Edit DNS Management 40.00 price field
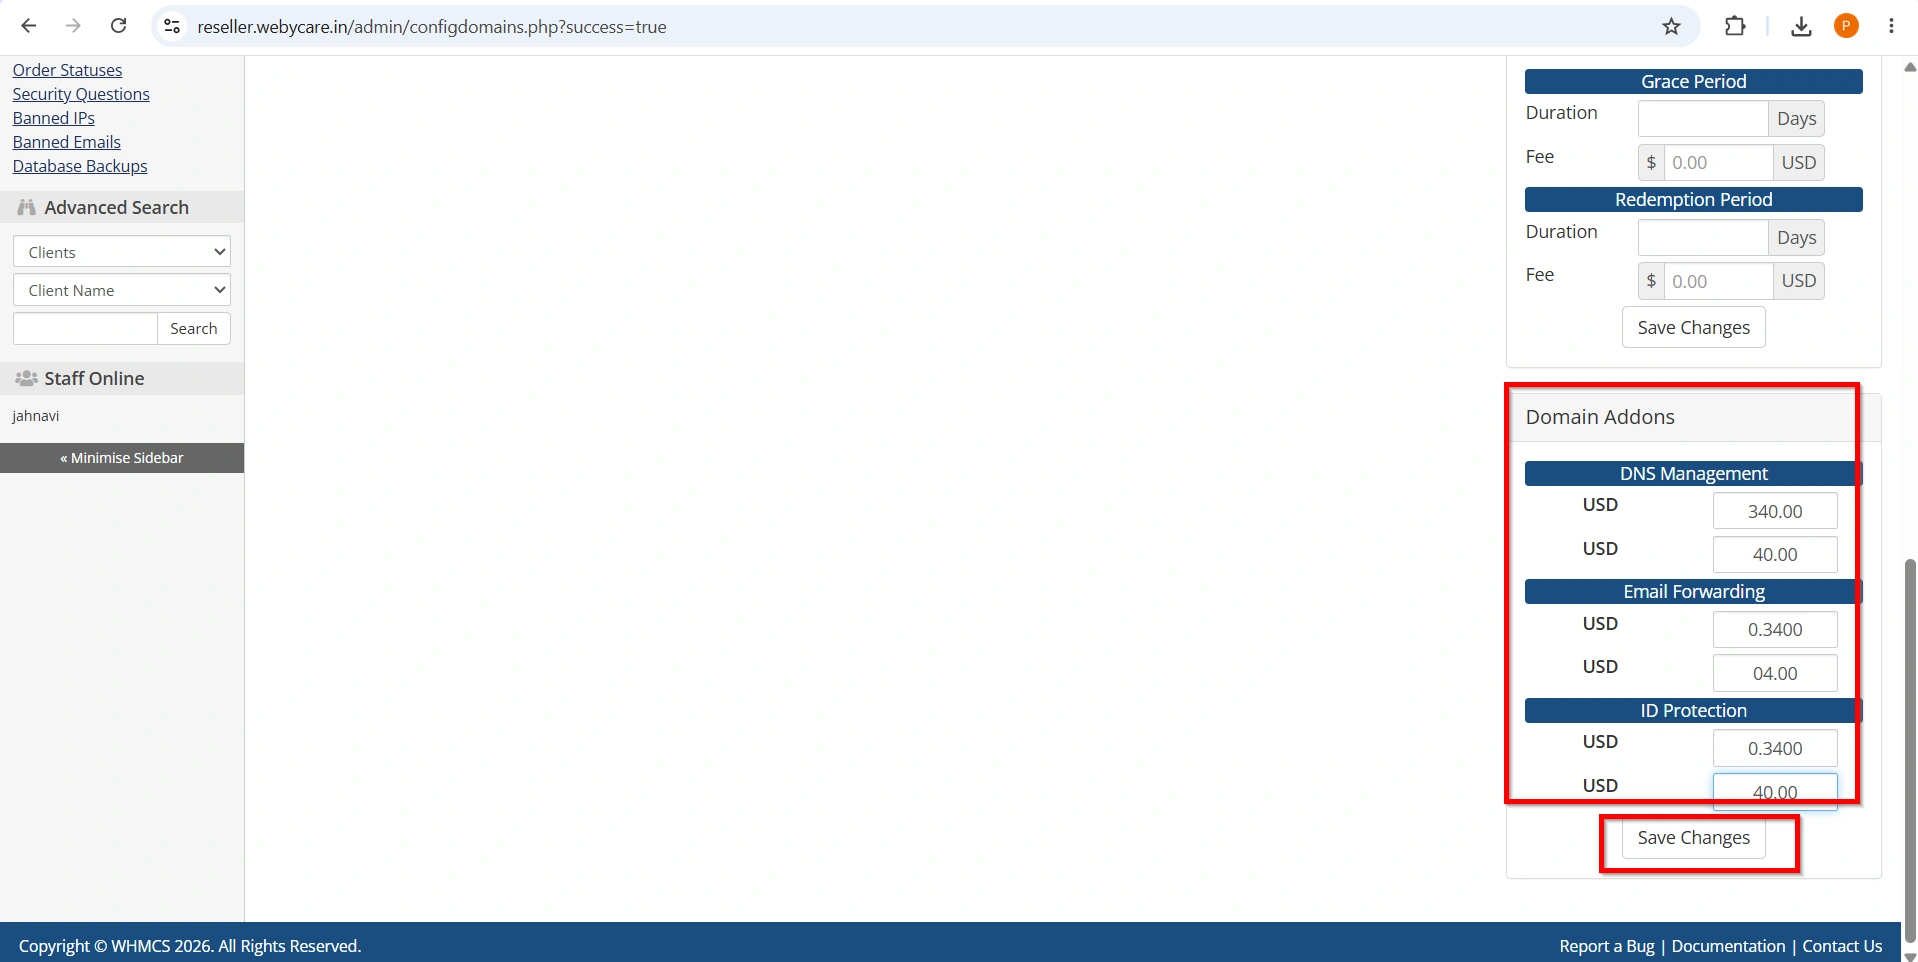Screen dimensions: 1918x962 pos(1775,554)
